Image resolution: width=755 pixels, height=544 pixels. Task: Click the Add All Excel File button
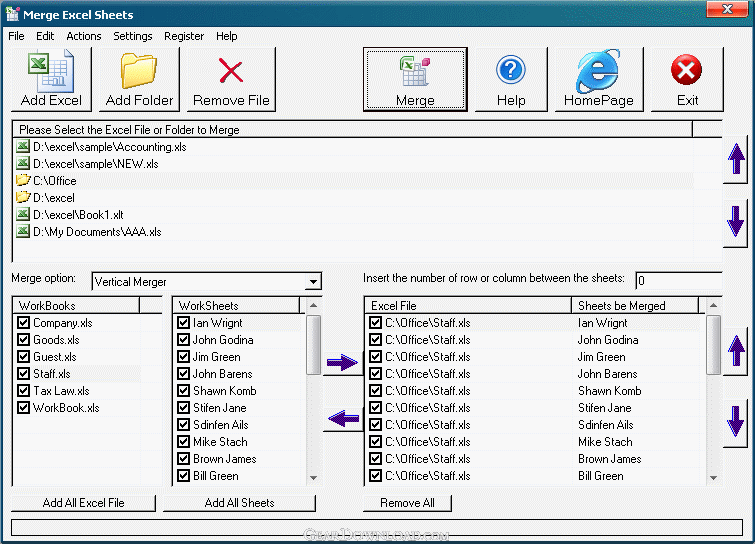[x=83, y=503]
